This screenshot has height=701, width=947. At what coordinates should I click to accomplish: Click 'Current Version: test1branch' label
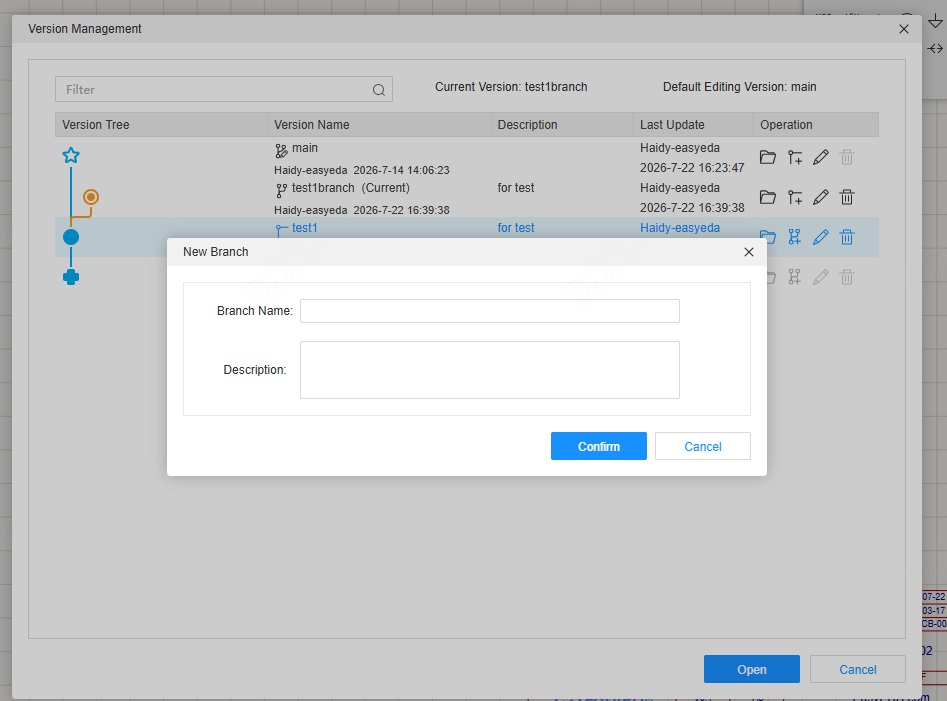tap(511, 87)
